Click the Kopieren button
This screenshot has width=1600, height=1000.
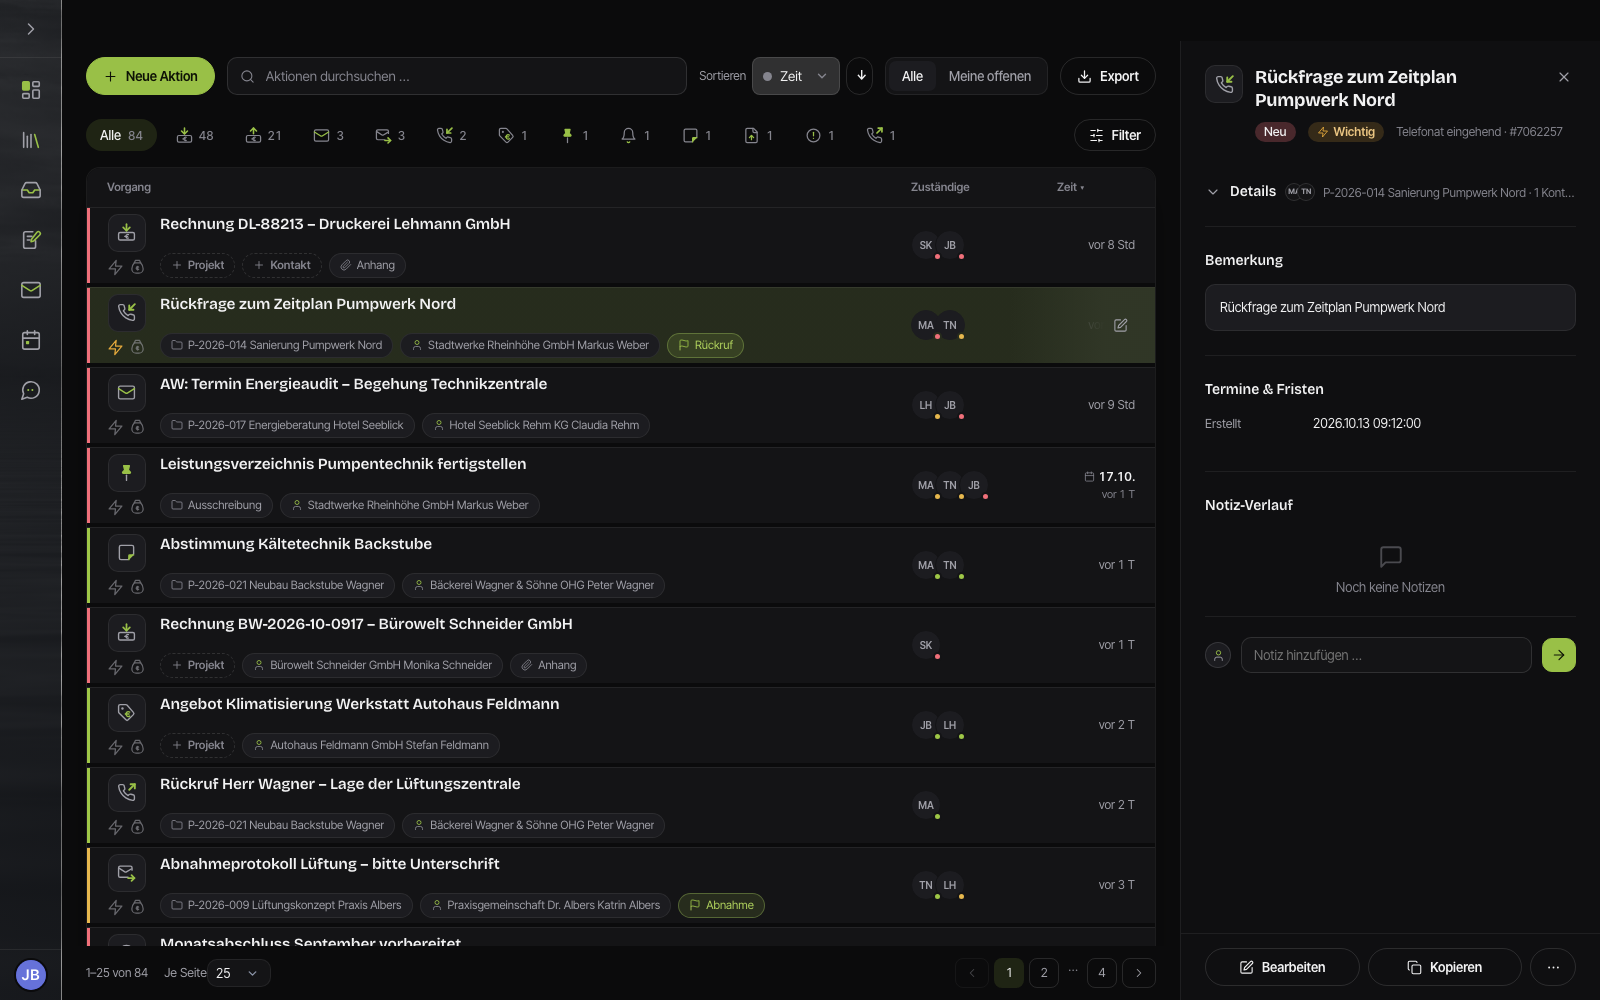coord(1445,967)
